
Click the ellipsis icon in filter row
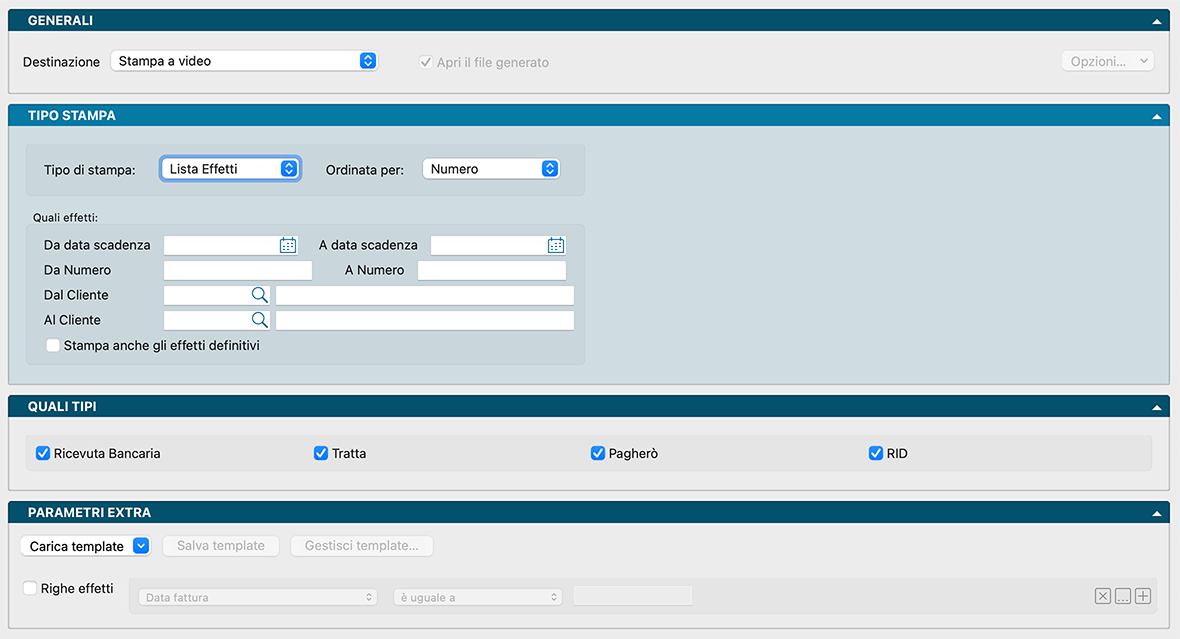tap(1123, 596)
